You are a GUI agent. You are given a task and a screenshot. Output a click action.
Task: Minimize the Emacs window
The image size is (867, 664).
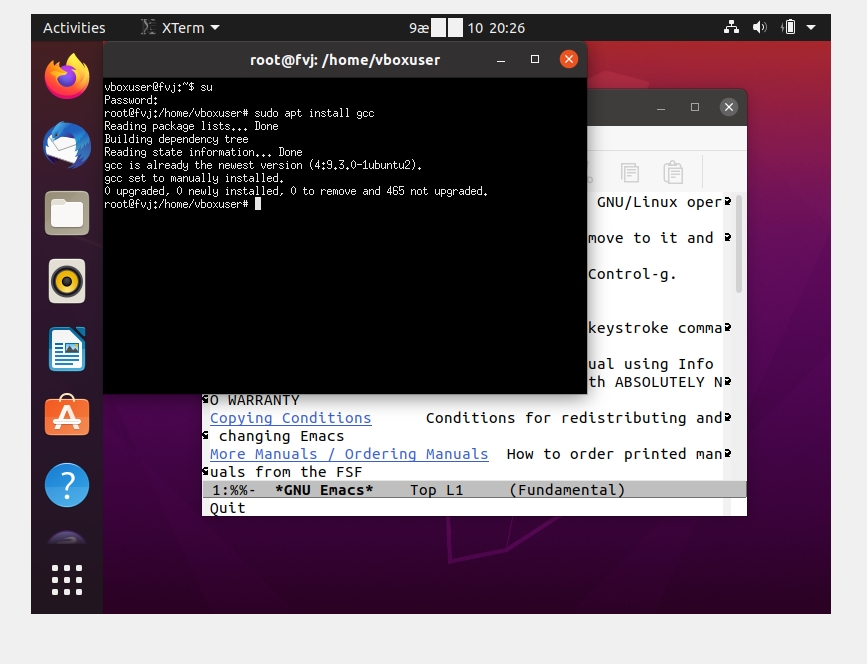click(x=661, y=107)
